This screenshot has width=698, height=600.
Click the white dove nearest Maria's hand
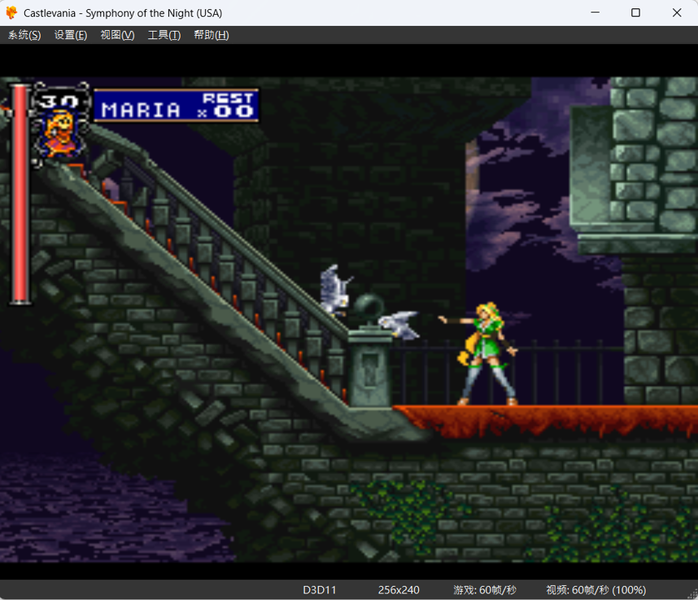click(399, 325)
